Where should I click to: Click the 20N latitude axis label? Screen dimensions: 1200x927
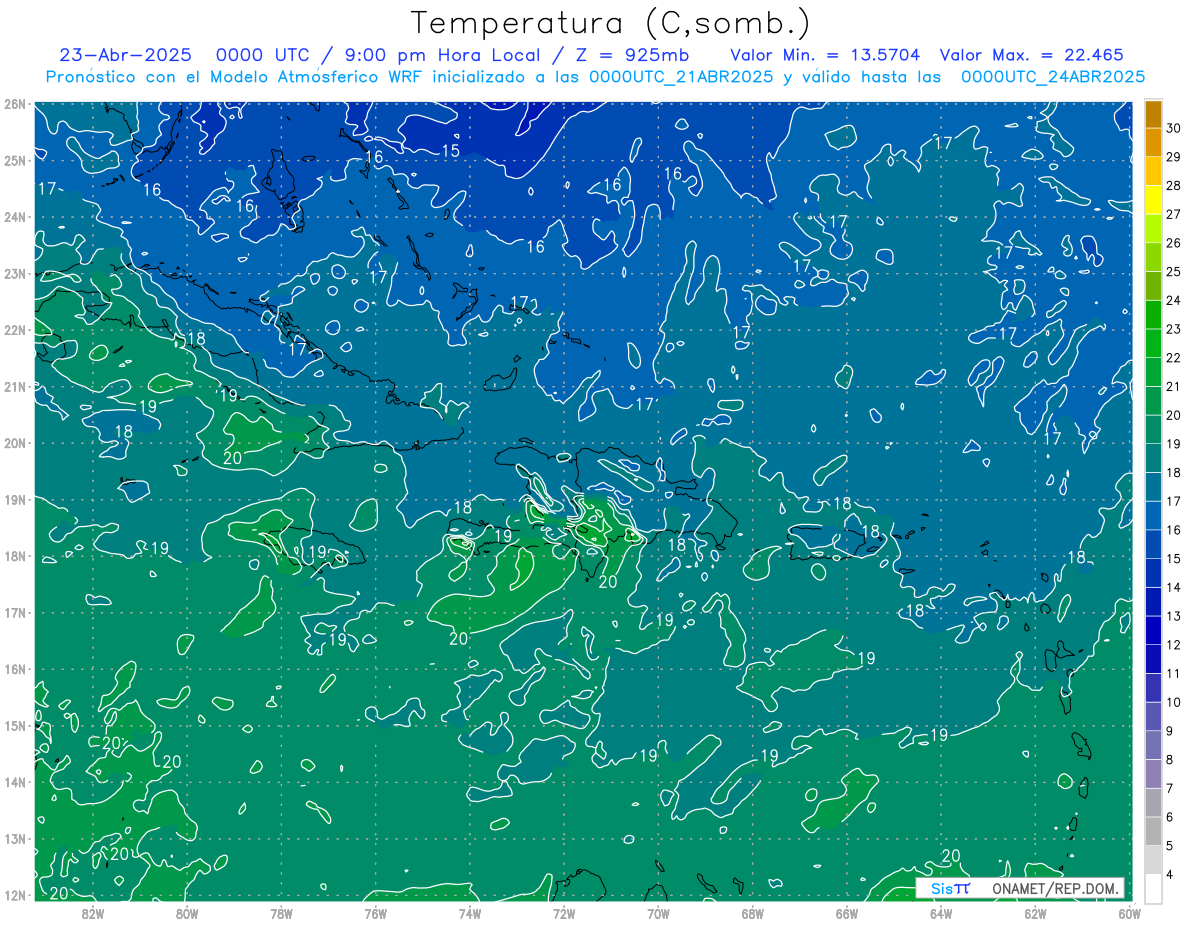click(x=14, y=443)
